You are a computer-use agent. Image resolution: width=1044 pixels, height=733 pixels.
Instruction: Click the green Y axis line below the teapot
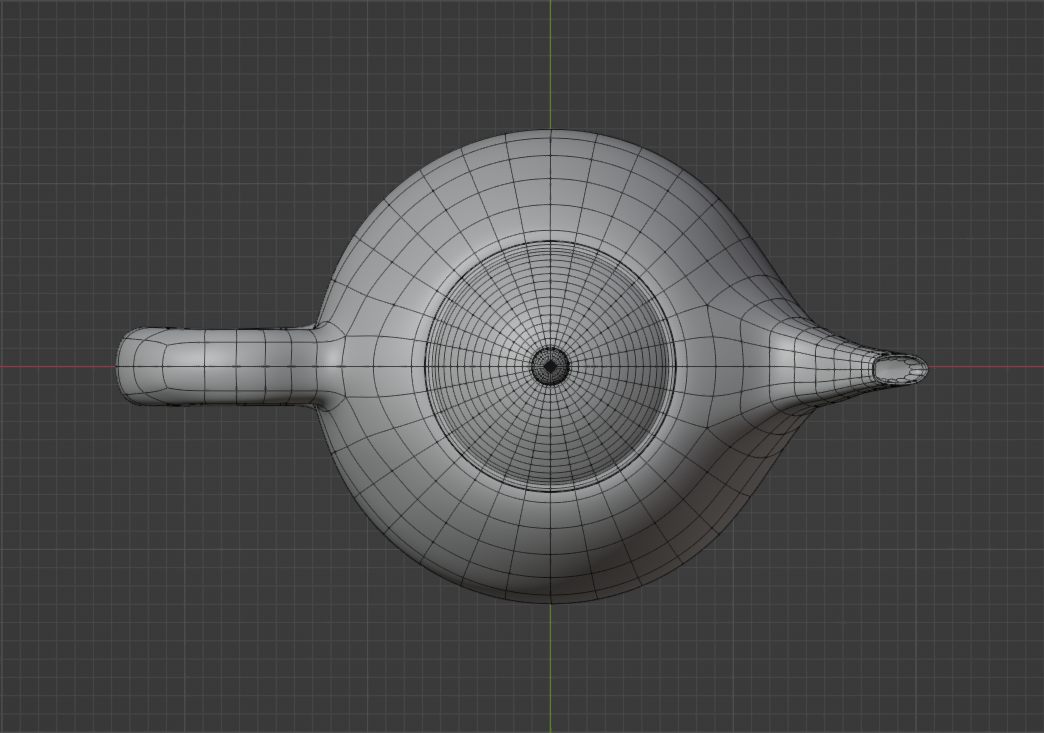click(549, 670)
